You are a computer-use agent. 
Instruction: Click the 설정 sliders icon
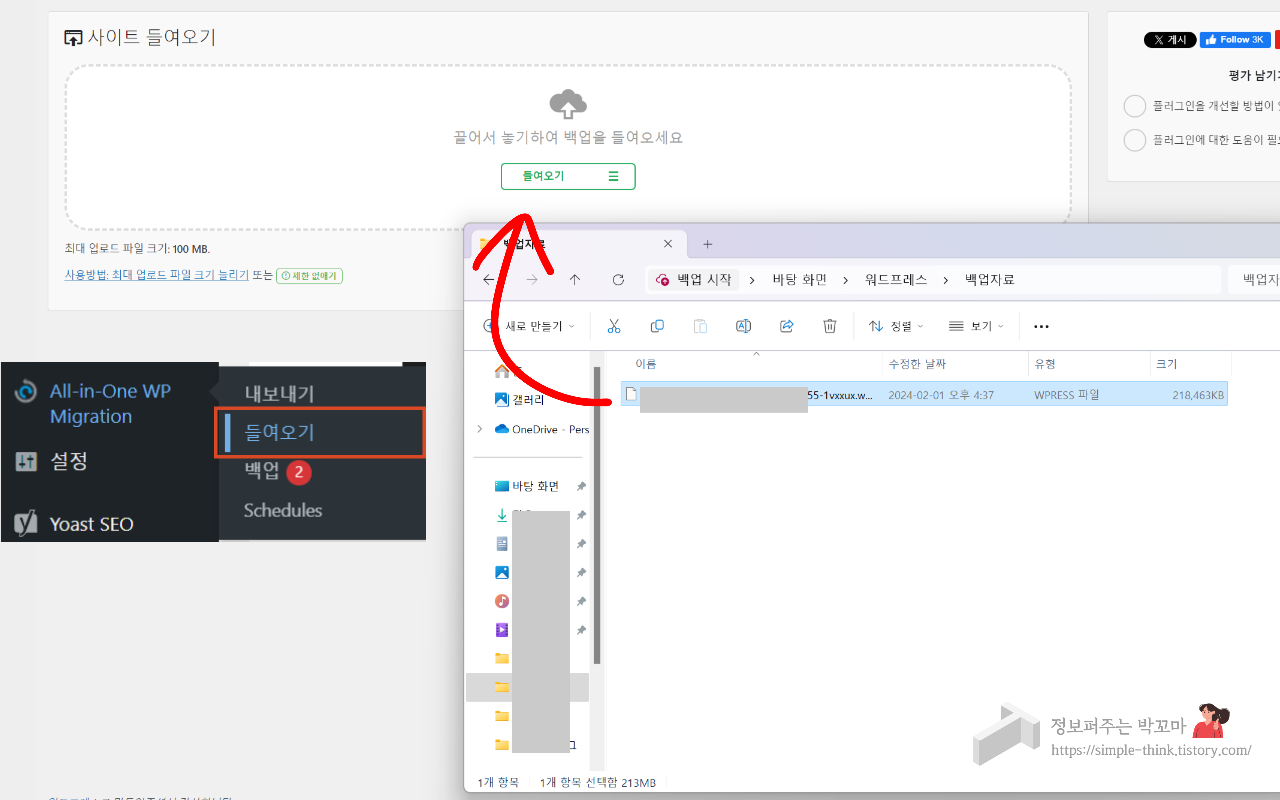26,461
